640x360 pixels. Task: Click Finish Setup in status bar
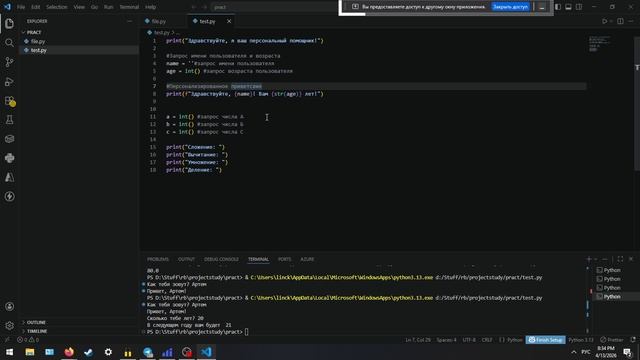[x=545, y=340]
